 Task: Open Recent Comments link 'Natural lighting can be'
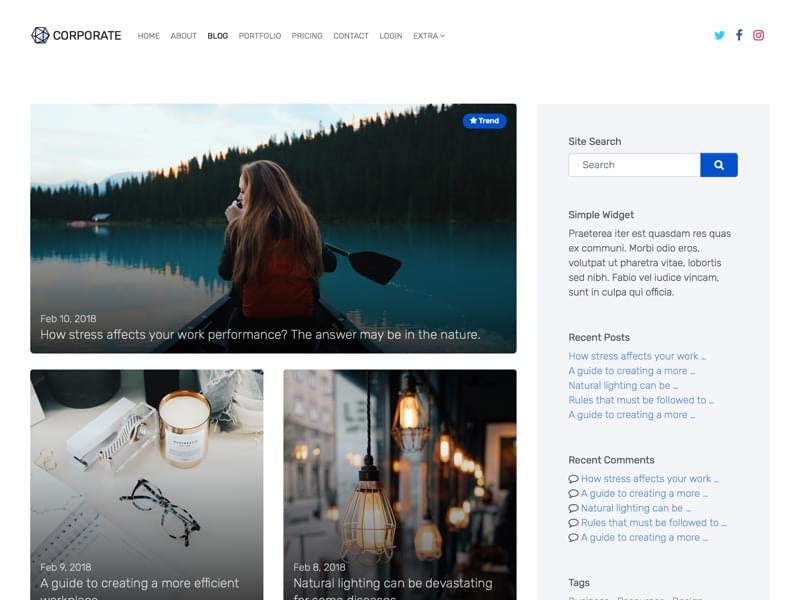pos(636,509)
